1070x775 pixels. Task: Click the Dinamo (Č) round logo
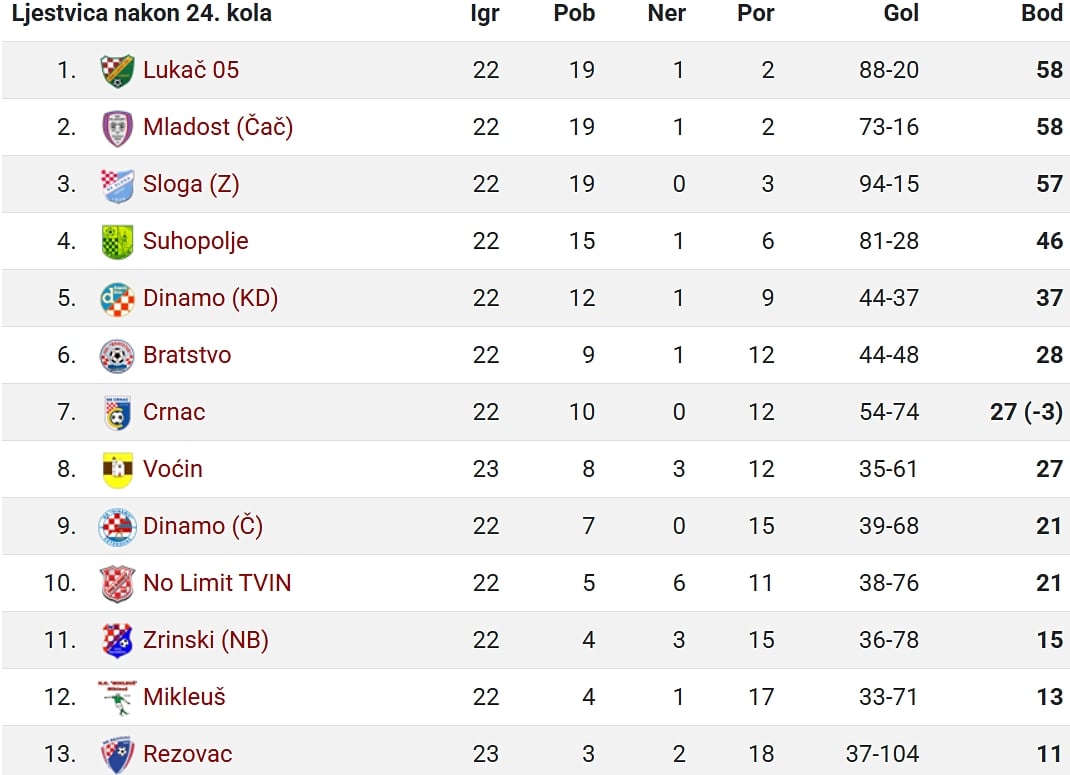tap(117, 527)
